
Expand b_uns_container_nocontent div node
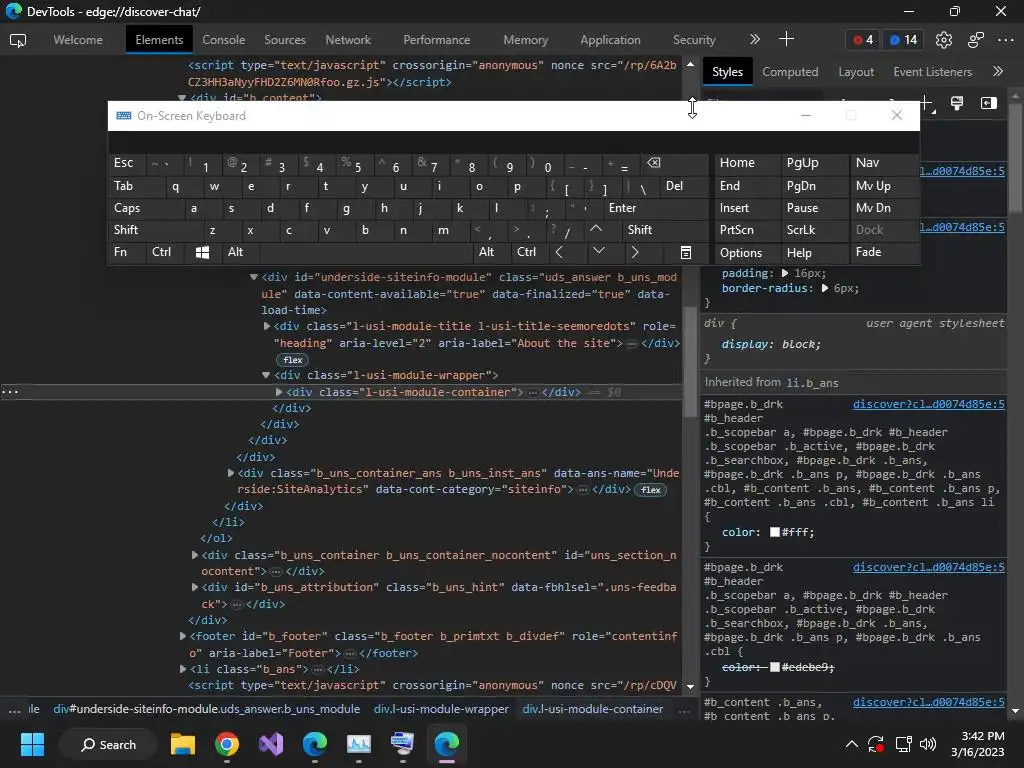195,555
